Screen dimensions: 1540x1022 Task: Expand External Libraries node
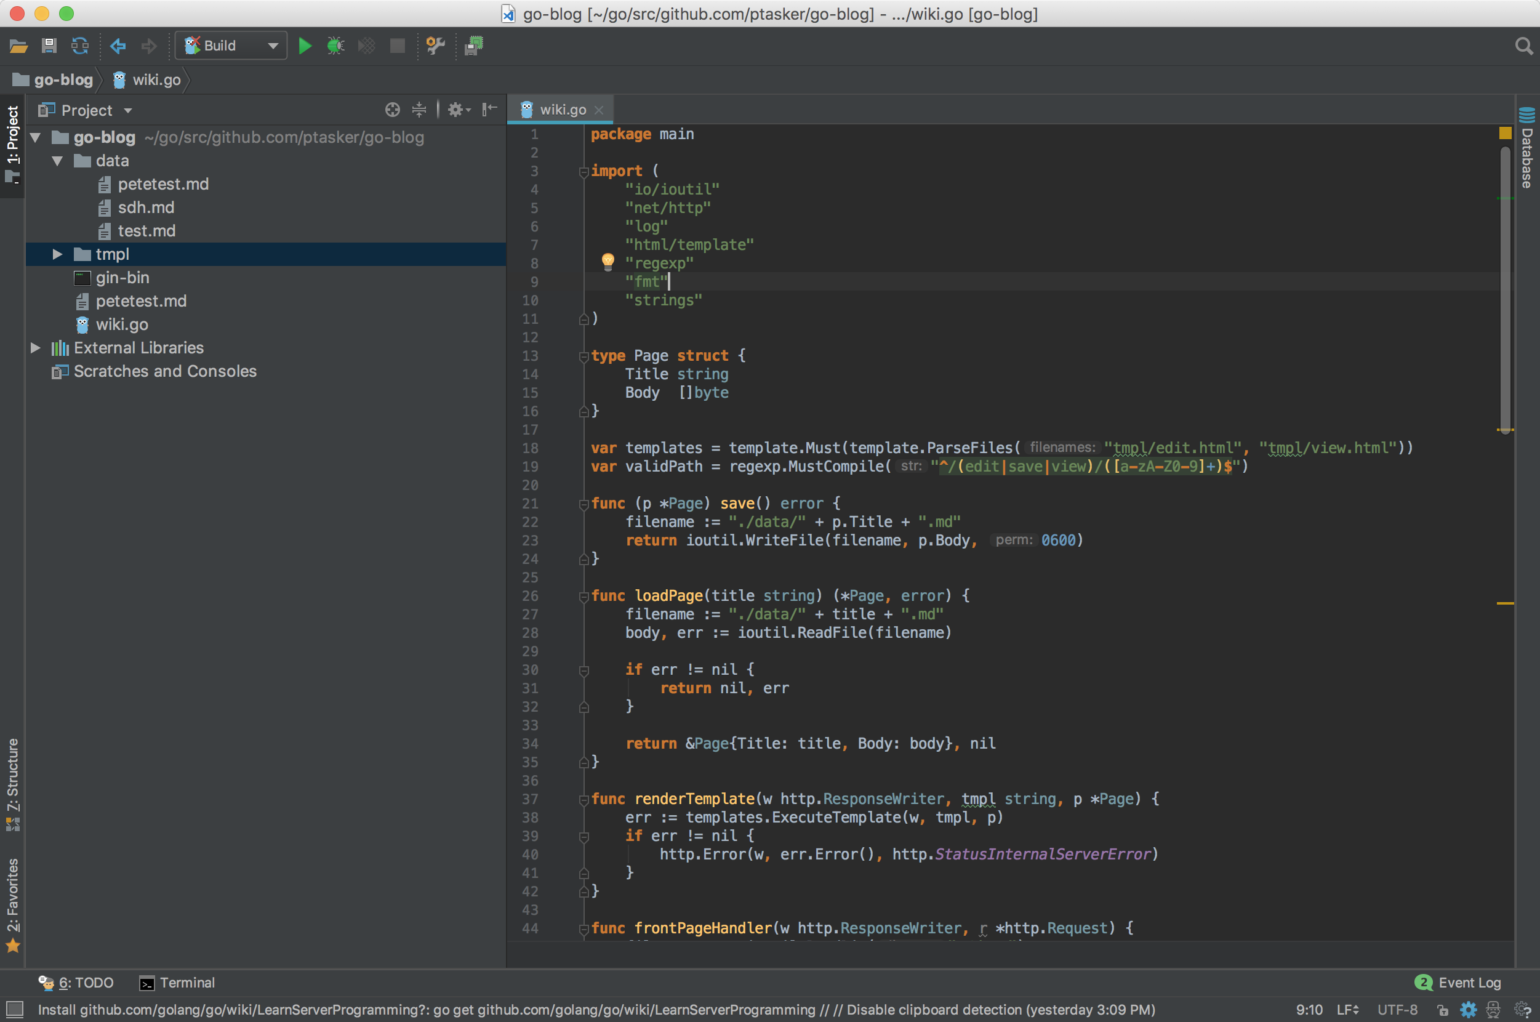[36, 348]
